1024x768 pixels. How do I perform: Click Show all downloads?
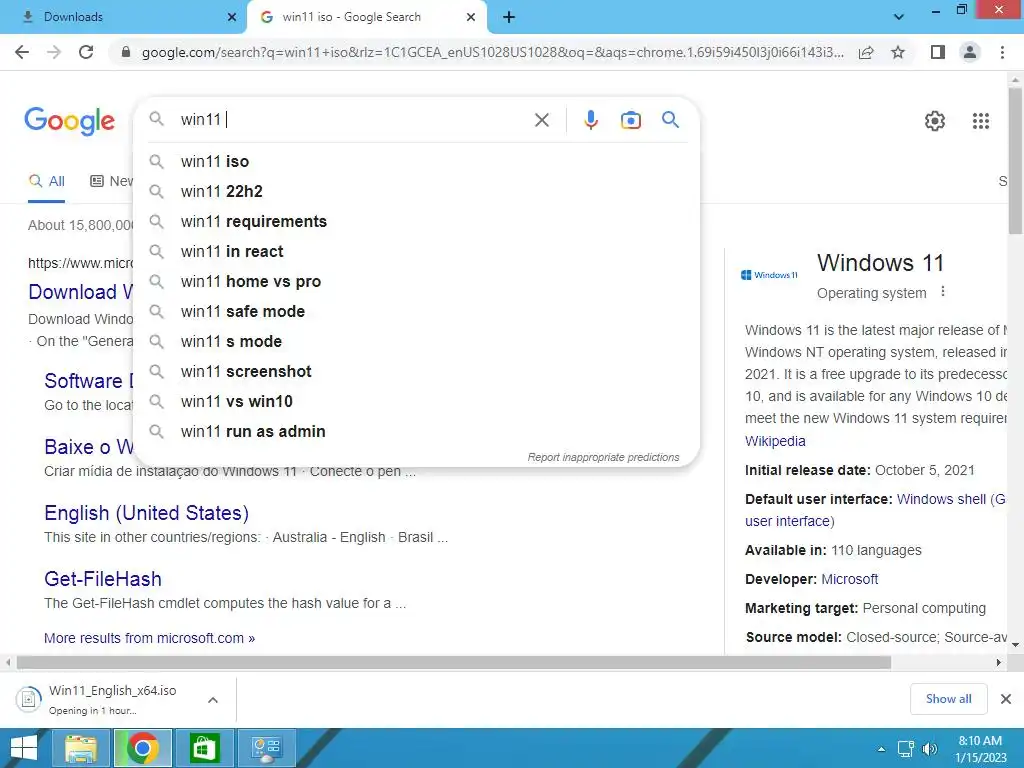[948, 699]
